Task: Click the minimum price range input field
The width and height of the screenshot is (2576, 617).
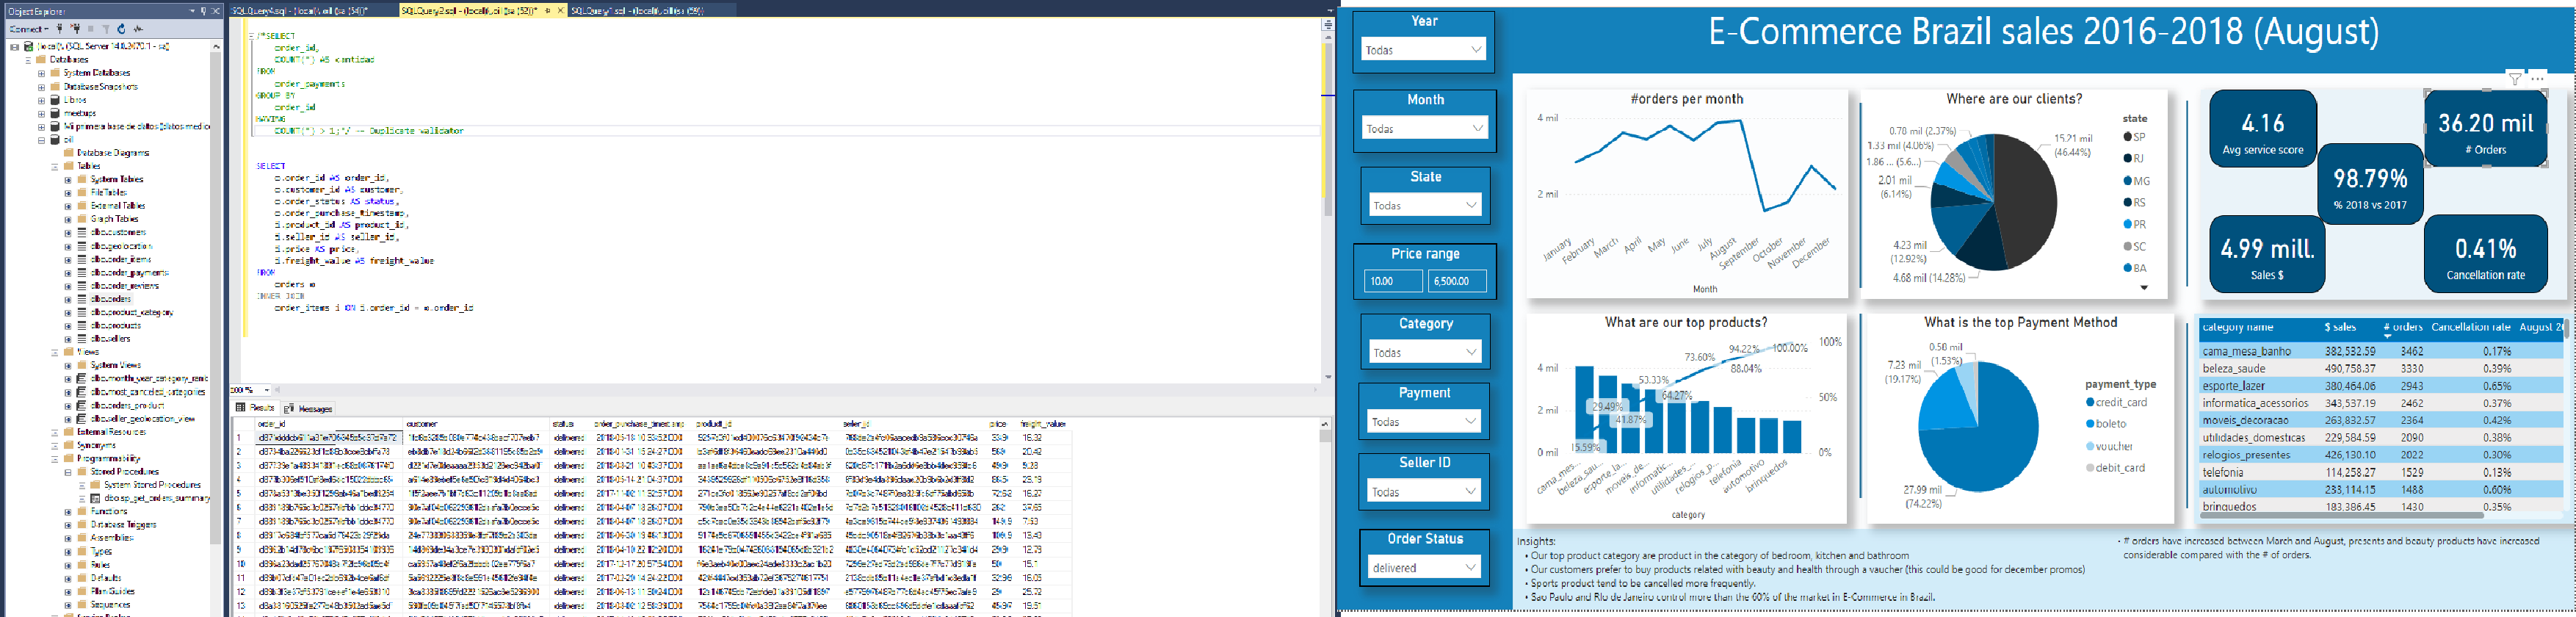Action: pyautogui.click(x=1392, y=281)
